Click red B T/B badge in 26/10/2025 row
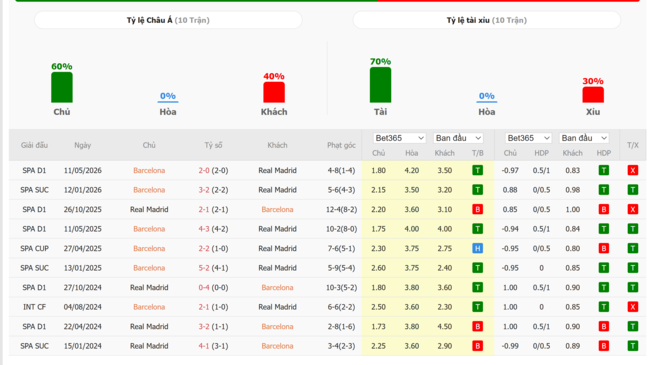Image resolution: width=650 pixels, height=365 pixels. (478, 209)
